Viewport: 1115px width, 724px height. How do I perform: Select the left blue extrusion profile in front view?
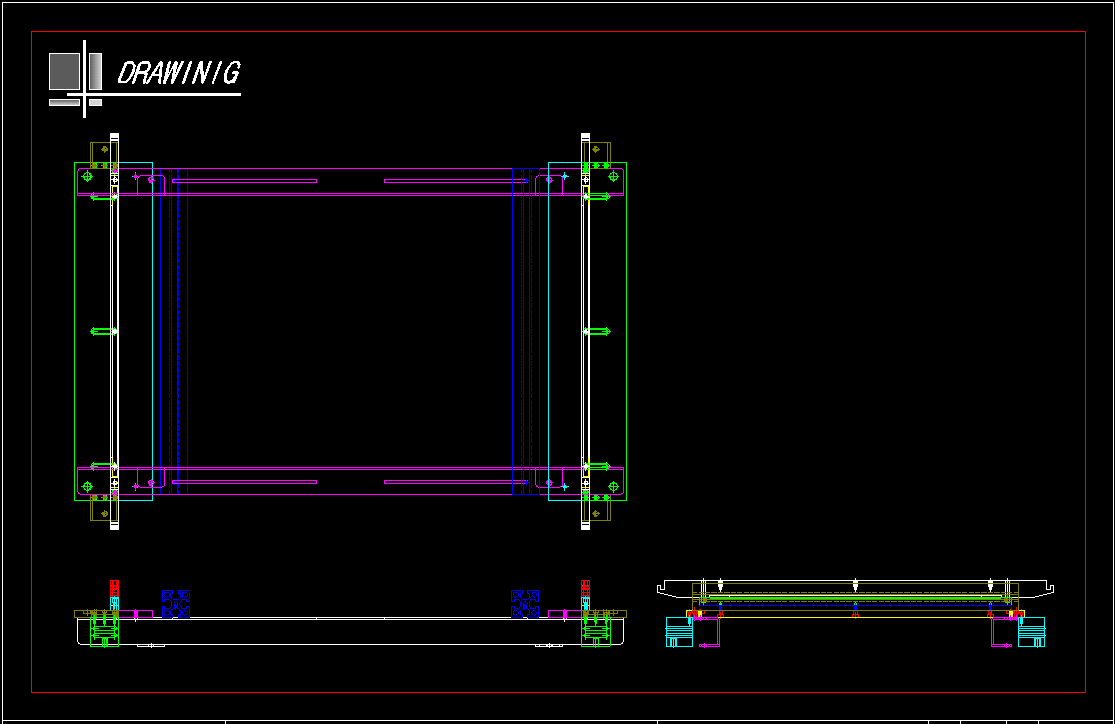[x=176, y=603]
